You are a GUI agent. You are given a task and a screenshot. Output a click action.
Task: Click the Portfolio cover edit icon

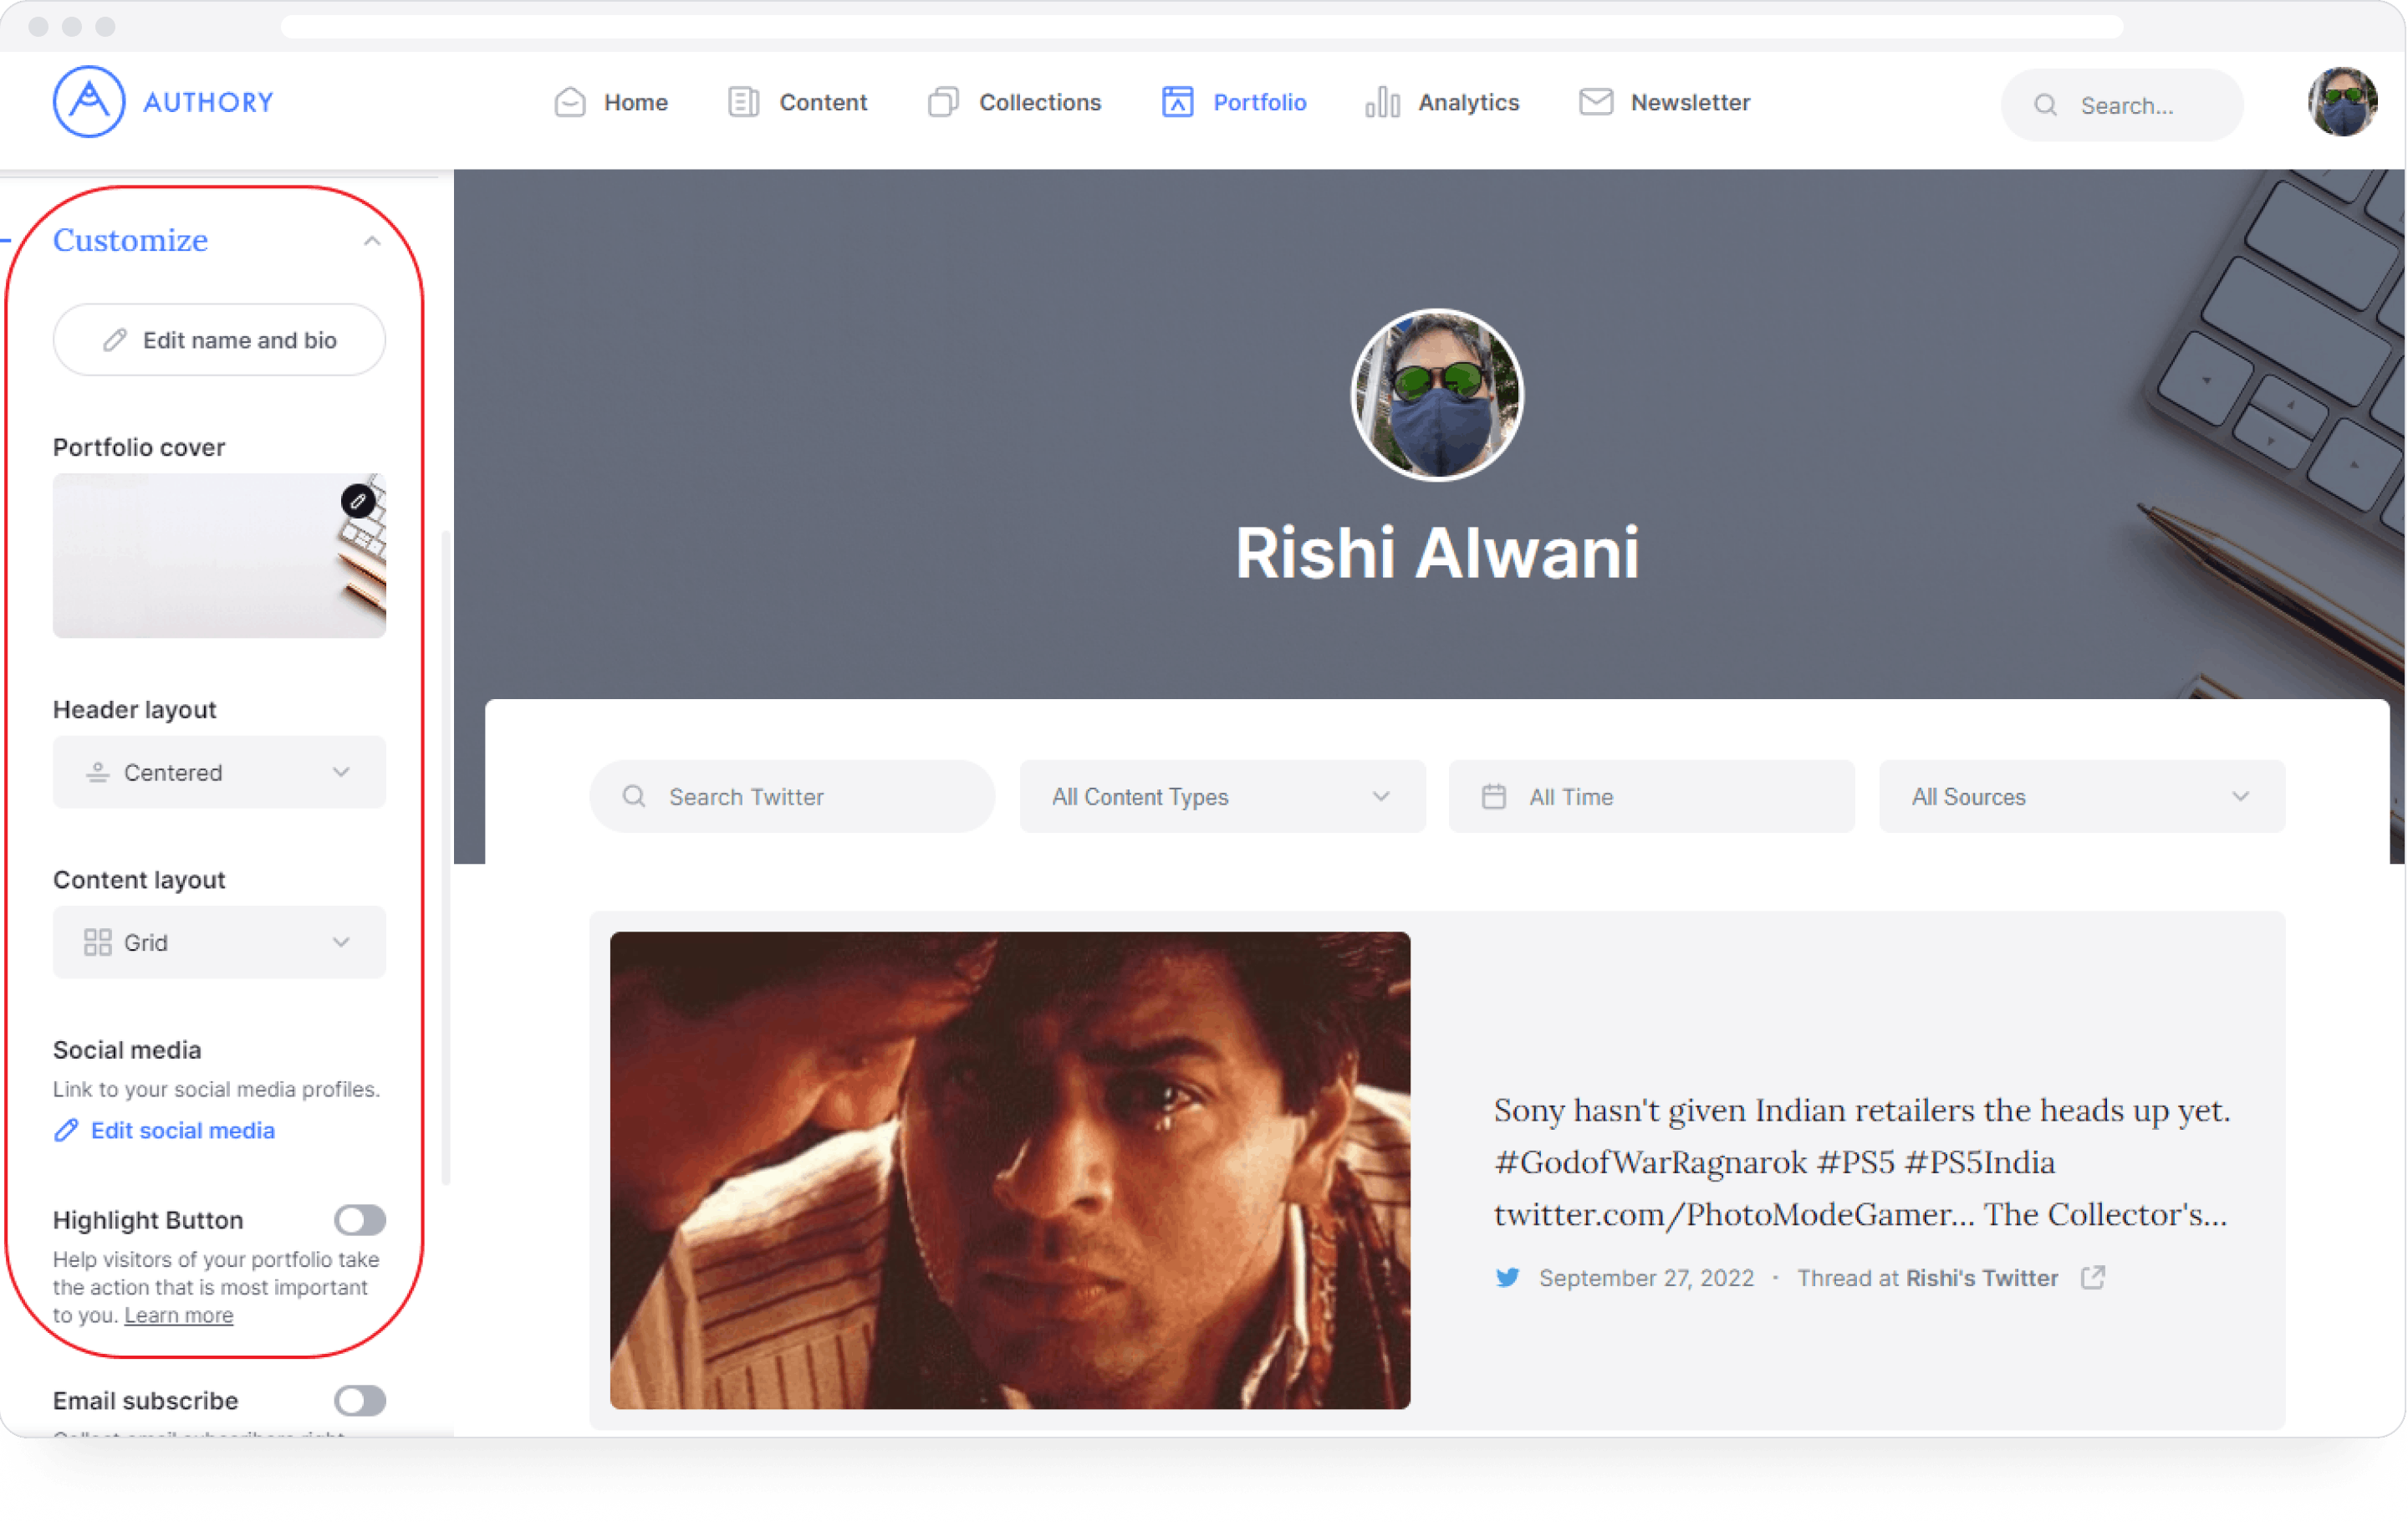point(358,500)
